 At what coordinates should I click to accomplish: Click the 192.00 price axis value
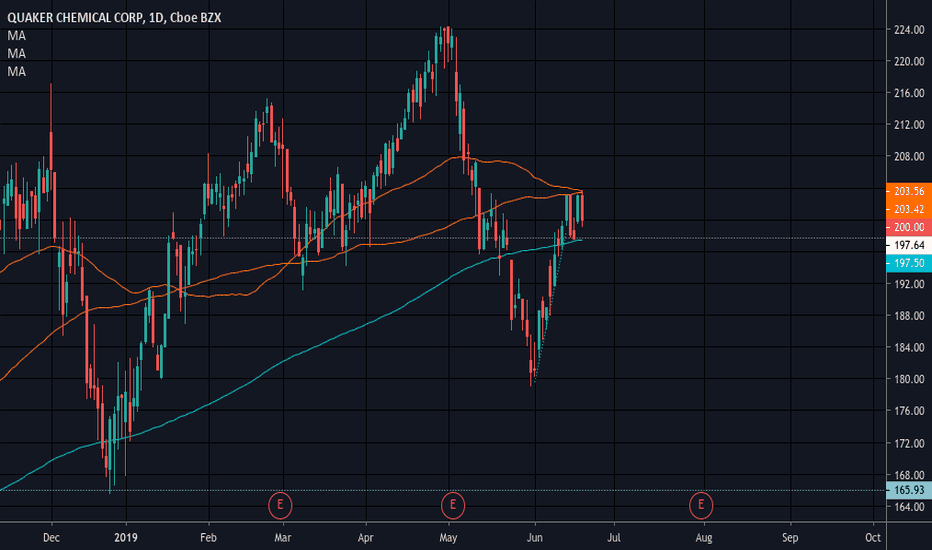(909, 284)
